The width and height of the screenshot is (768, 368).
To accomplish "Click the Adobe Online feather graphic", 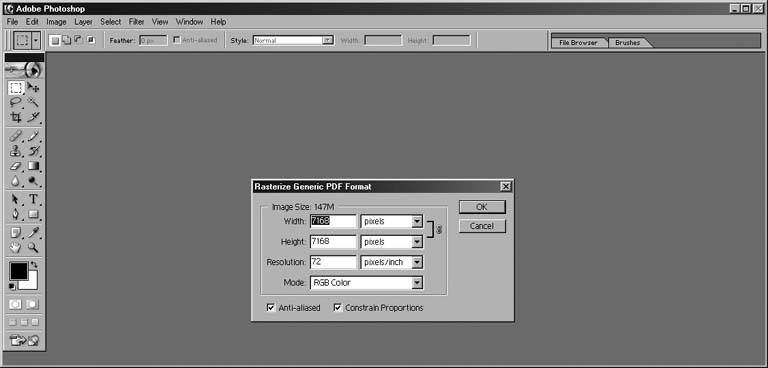I will (24, 71).
